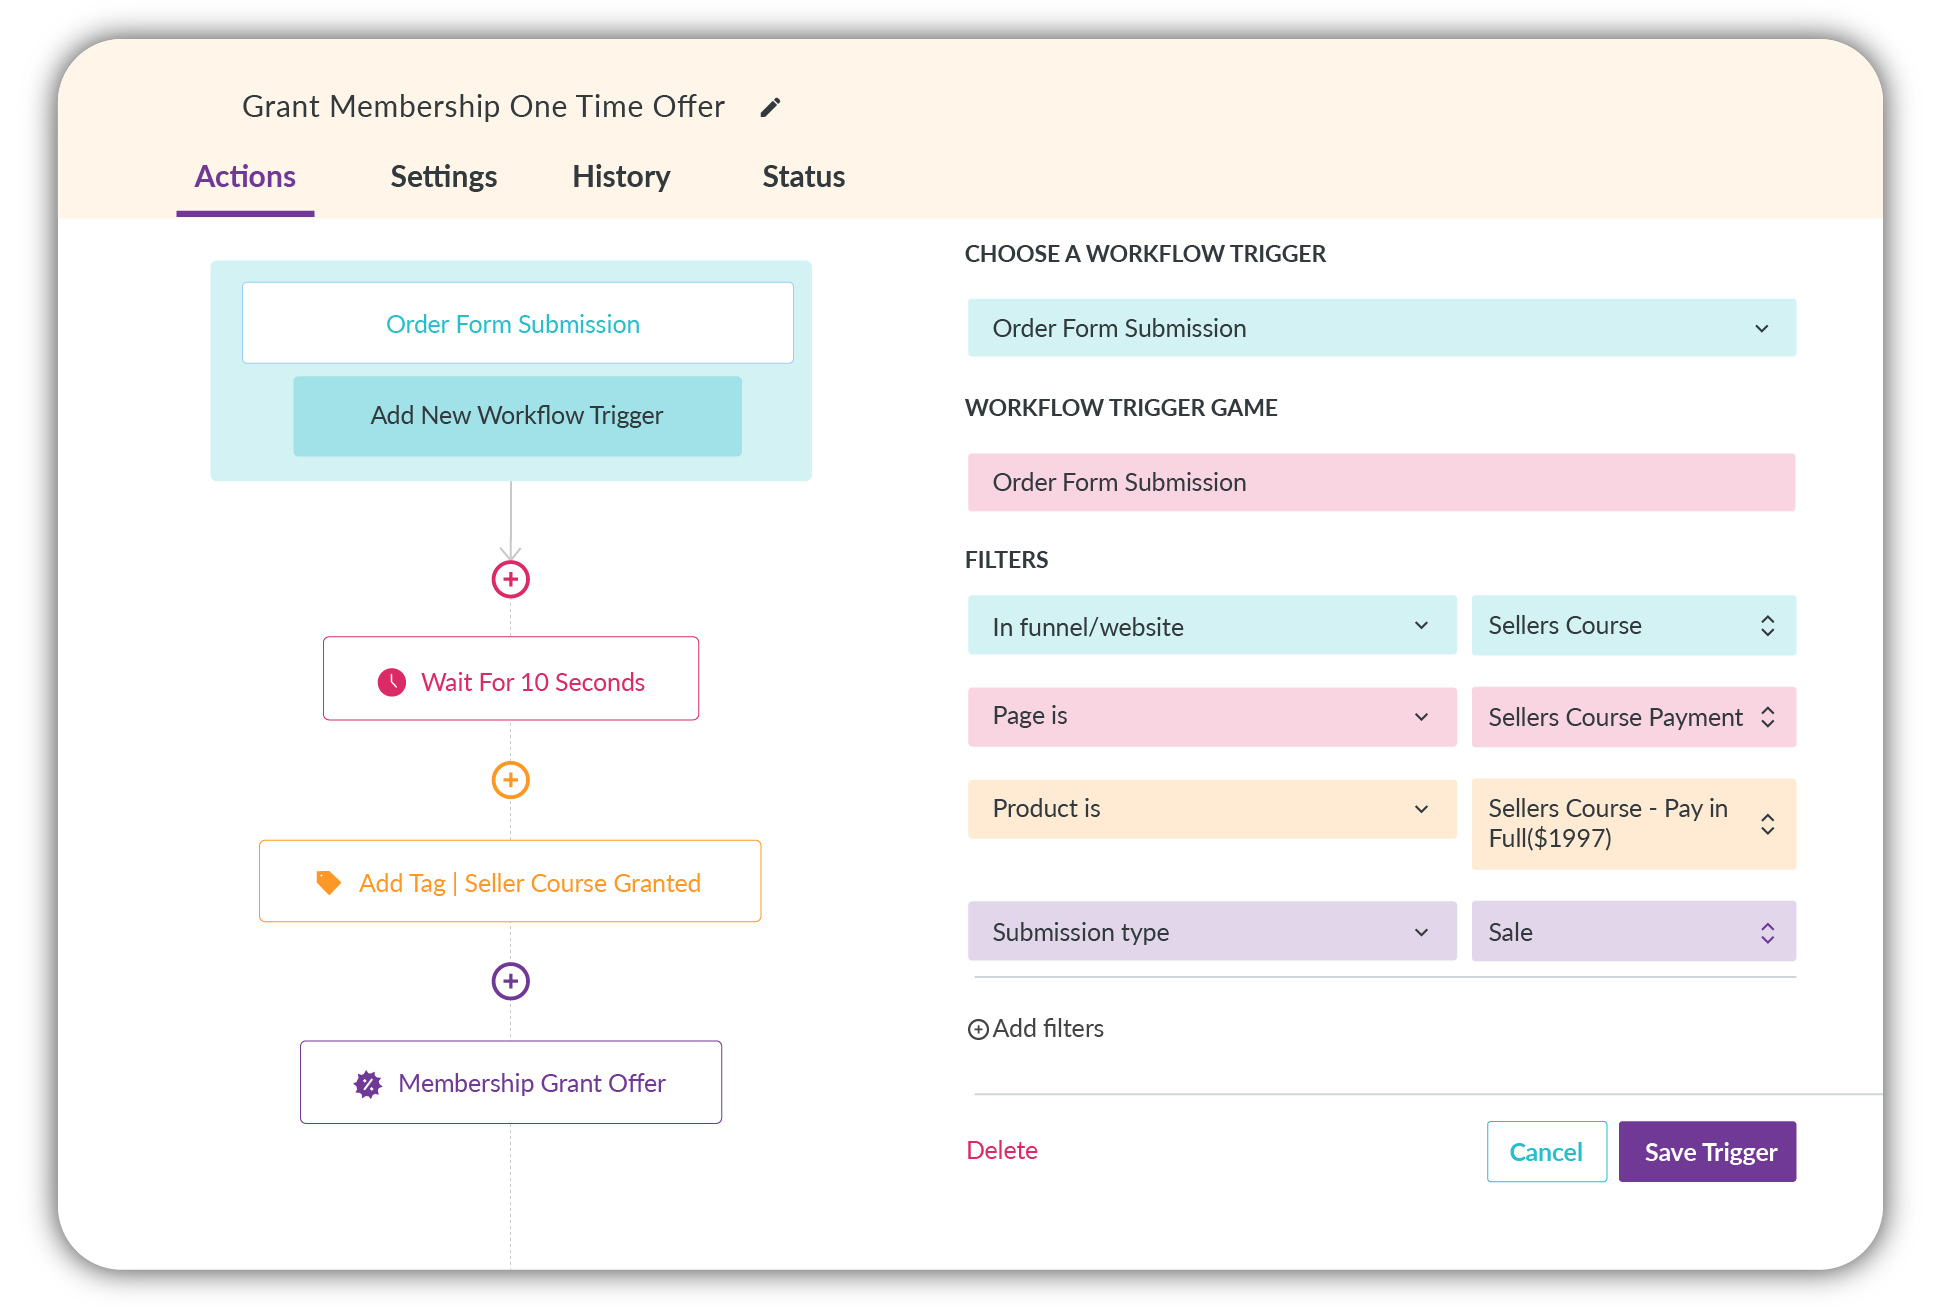Screen dimensions: 1941x1309
Task: Click the clock icon in Wait step
Action: [391, 682]
